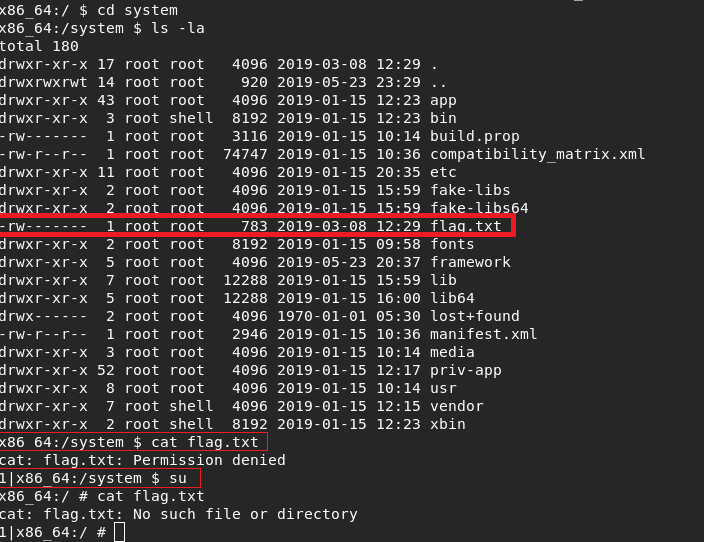This screenshot has width=704, height=542.
Task: Click the terminal cursor block at prompt
Action: pyautogui.click(x=119, y=532)
